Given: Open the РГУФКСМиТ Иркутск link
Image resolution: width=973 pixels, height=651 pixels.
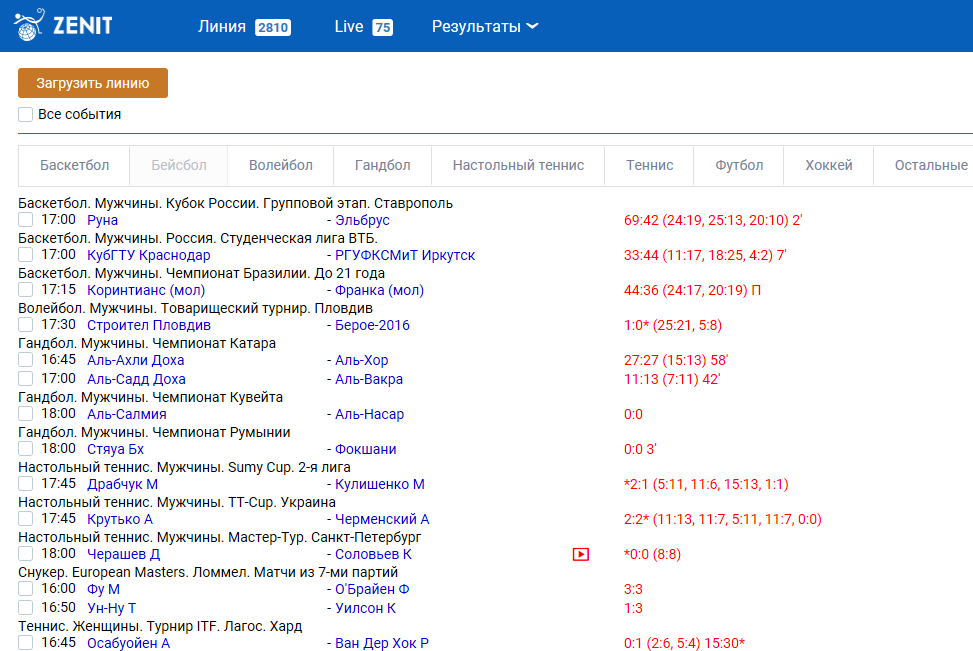Looking at the screenshot, I should click(405, 255).
